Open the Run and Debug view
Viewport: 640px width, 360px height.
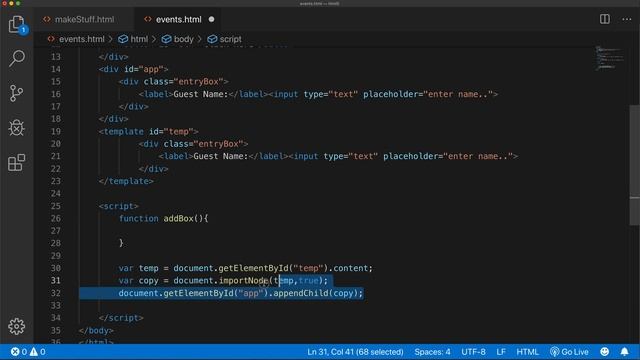(16, 128)
